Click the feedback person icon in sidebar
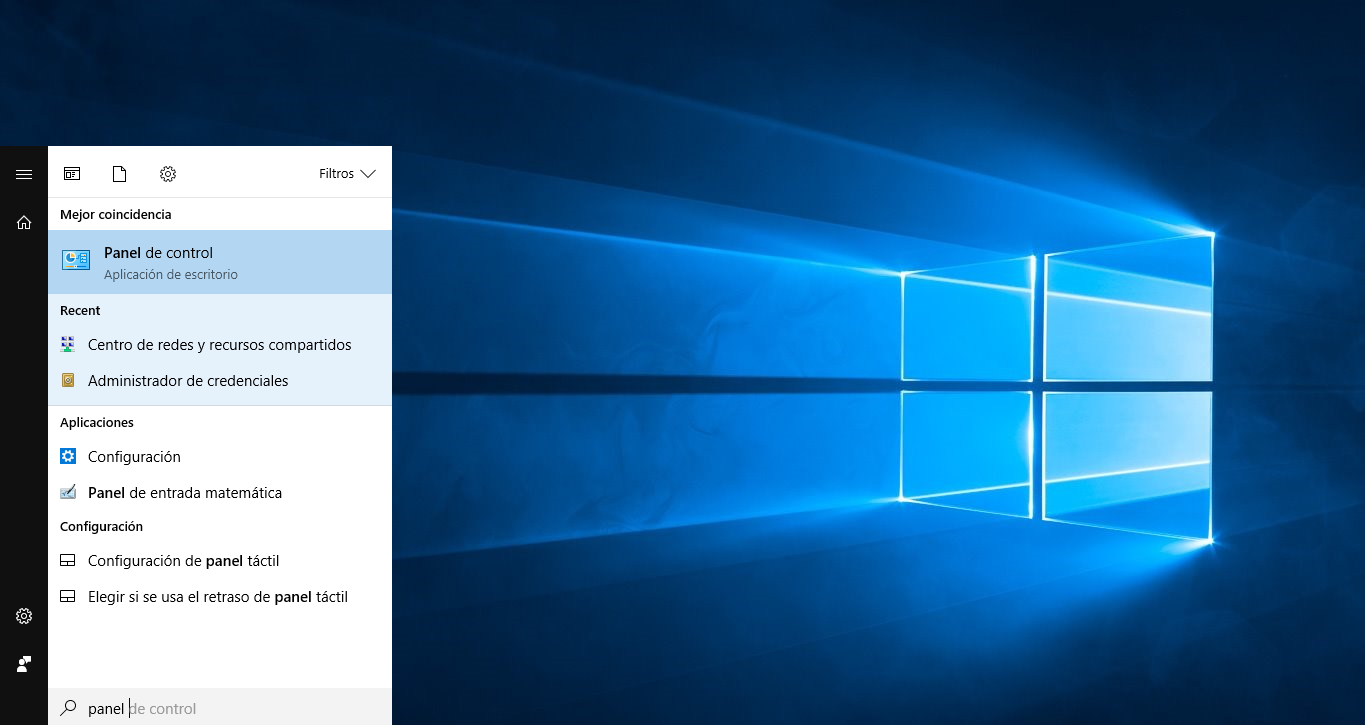Image resolution: width=1365 pixels, height=725 pixels. (x=24, y=664)
